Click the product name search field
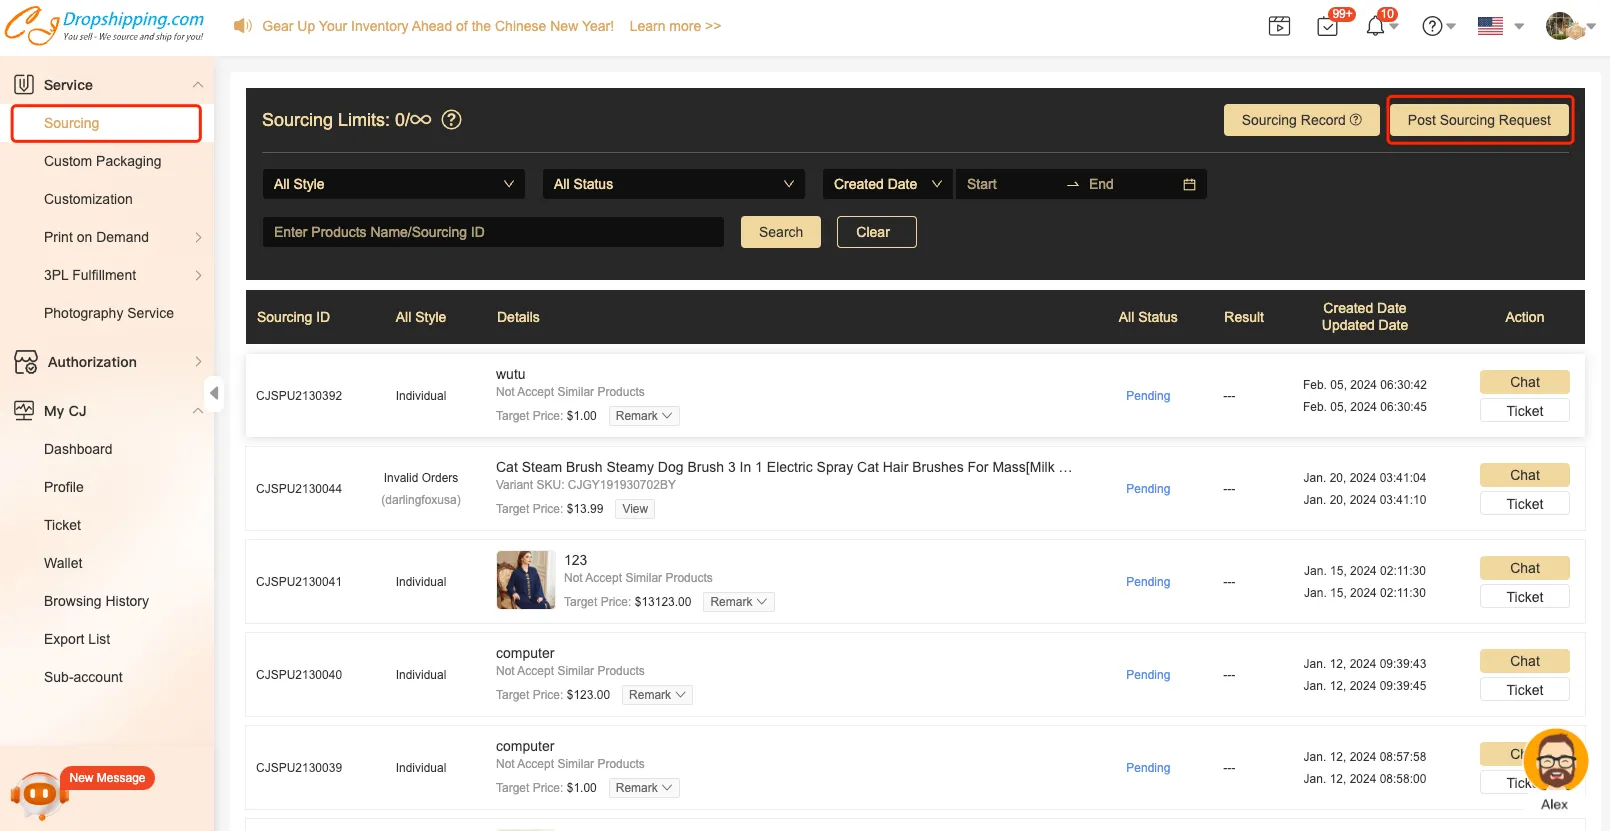Screen dimensions: 1610x831 coord(493,232)
